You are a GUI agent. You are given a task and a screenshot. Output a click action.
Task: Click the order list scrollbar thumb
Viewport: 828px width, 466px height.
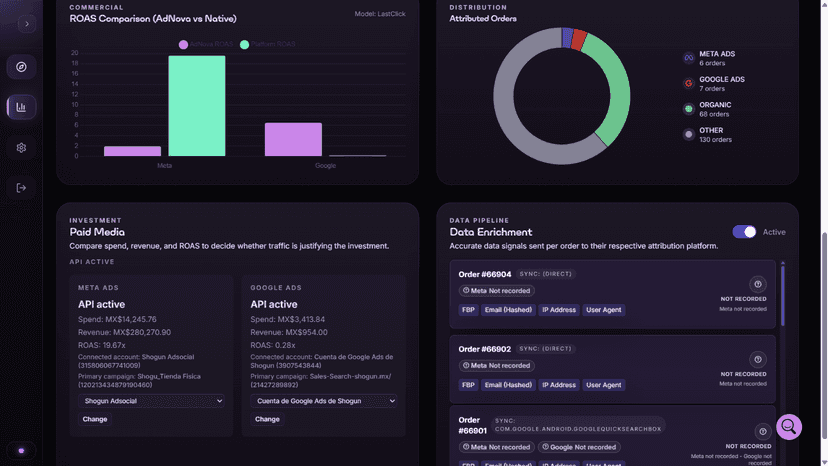click(783, 296)
